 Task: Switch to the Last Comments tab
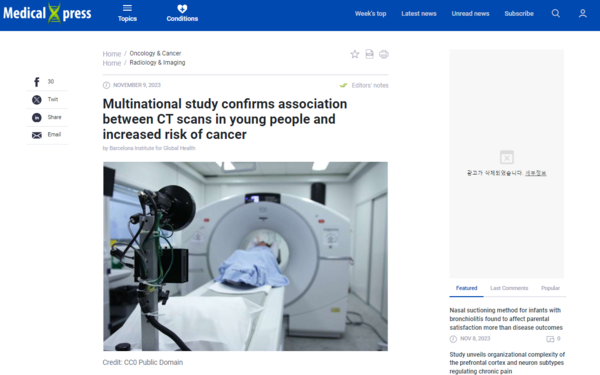(x=509, y=288)
